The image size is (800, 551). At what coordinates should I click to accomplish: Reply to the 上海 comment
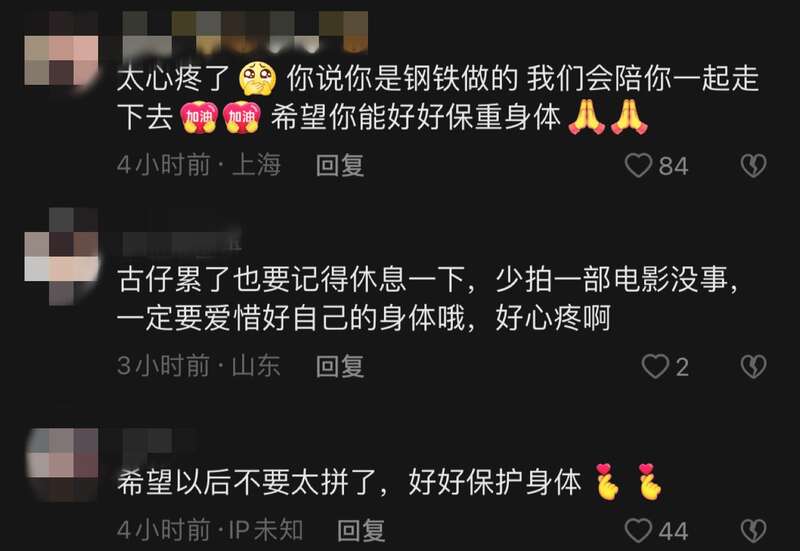340,165
